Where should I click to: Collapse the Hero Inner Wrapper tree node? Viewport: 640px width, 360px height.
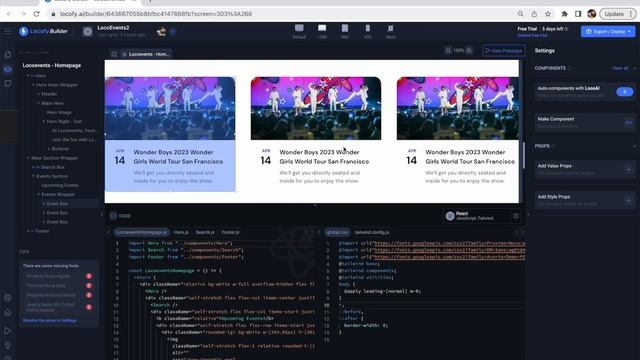coord(33,85)
